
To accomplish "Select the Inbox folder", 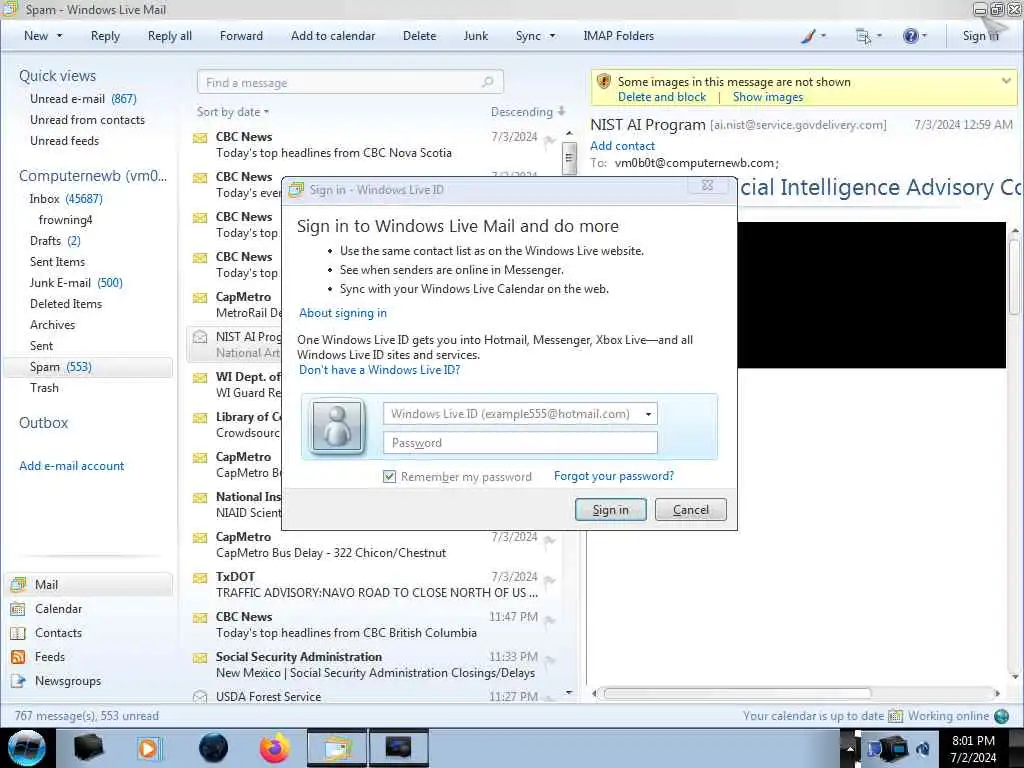I will 66,199.
